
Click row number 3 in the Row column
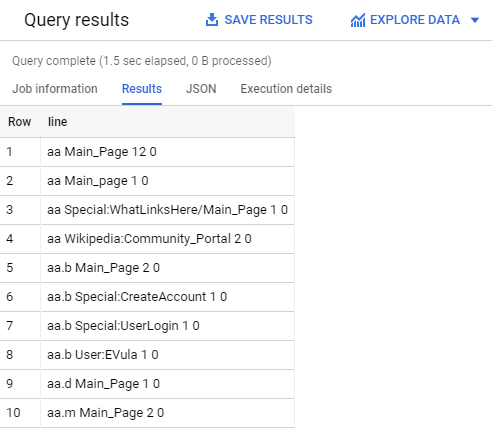pyautogui.click(x=10, y=210)
